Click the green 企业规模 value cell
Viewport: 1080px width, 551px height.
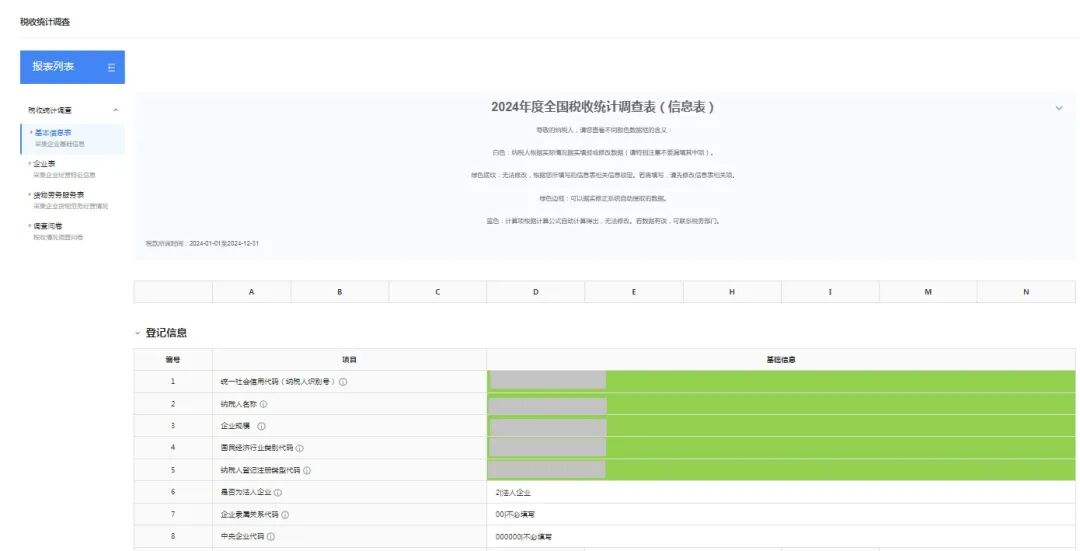(781, 426)
